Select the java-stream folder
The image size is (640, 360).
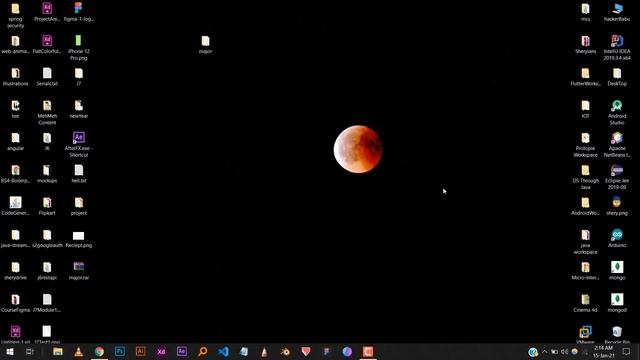point(16,239)
